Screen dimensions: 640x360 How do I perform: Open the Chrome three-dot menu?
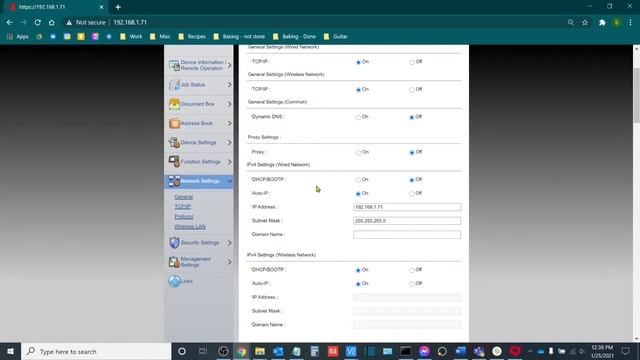[x=631, y=22]
